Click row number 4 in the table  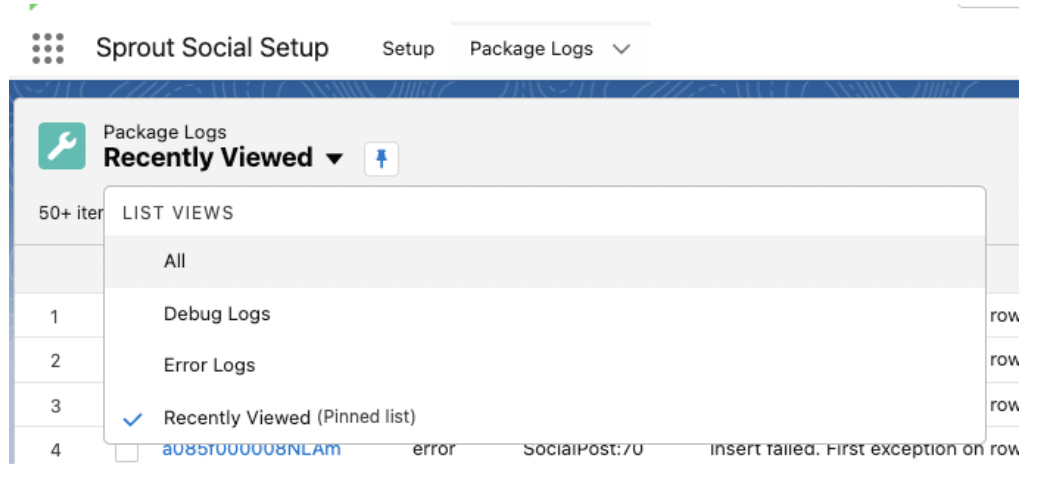pyautogui.click(x=56, y=451)
